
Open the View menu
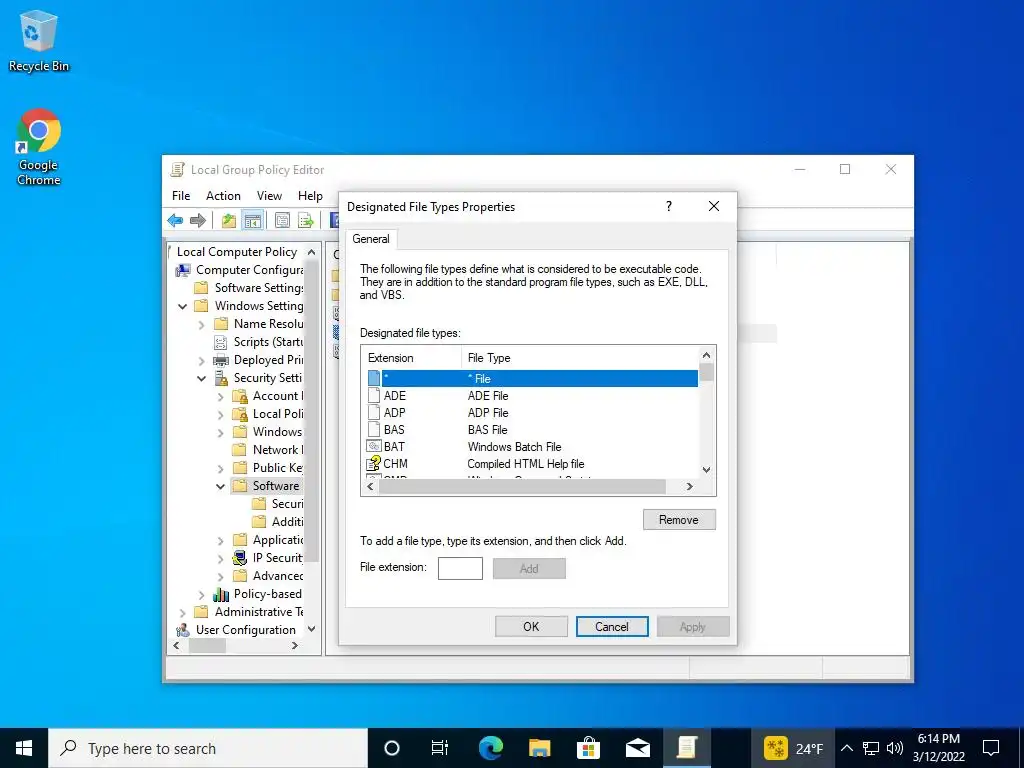tap(269, 196)
